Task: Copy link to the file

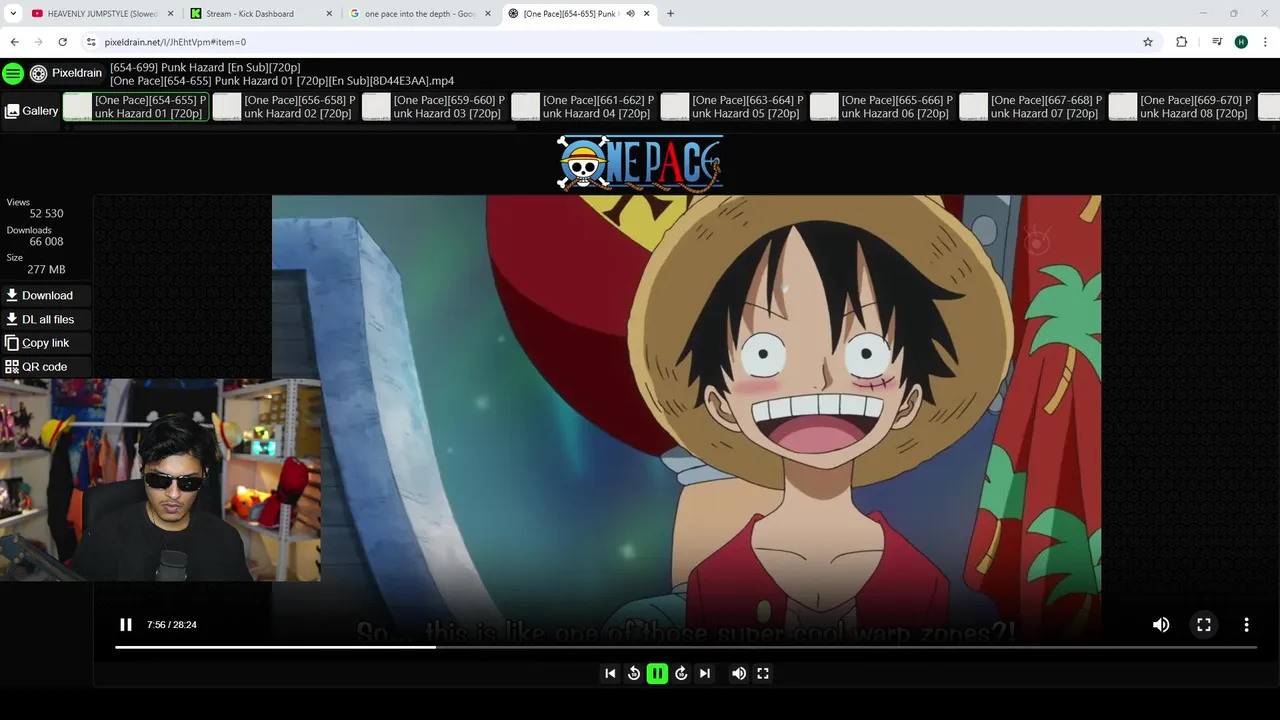Action: (x=46, y=343)
